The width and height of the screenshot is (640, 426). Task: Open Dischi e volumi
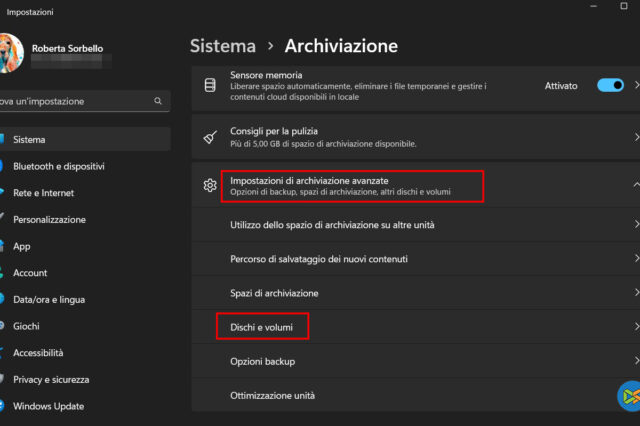point(262,326)
